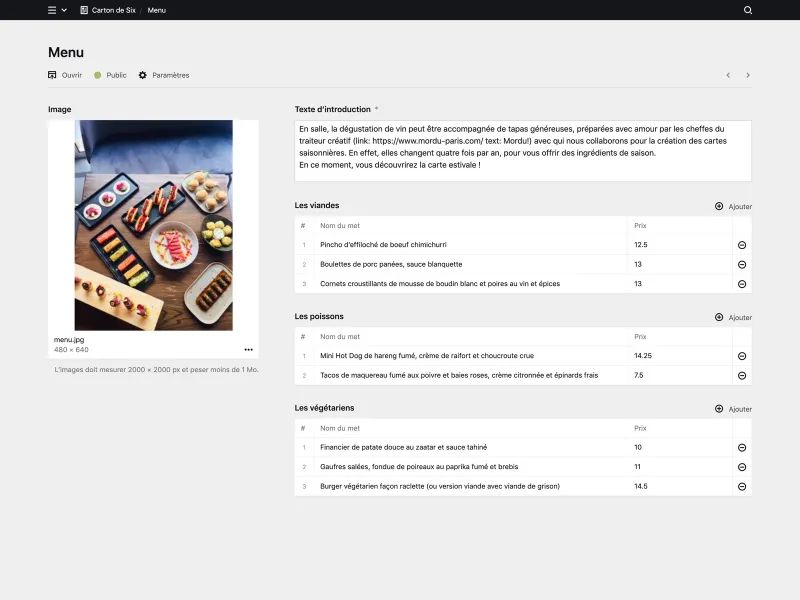This screenshot has height=600, width=800.
Task: Click the Ajouter button for Les végétariens
Action: pyautogui.click(x=733, y=408)
